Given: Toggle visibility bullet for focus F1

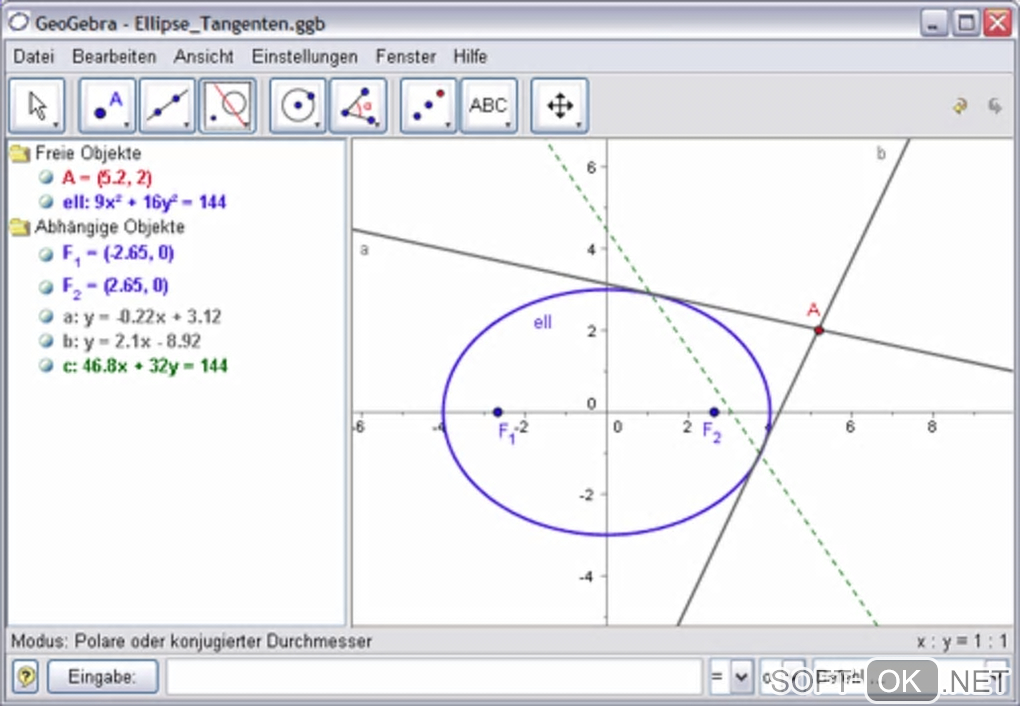Looking at the screenshot, I should tap(46, 254).
